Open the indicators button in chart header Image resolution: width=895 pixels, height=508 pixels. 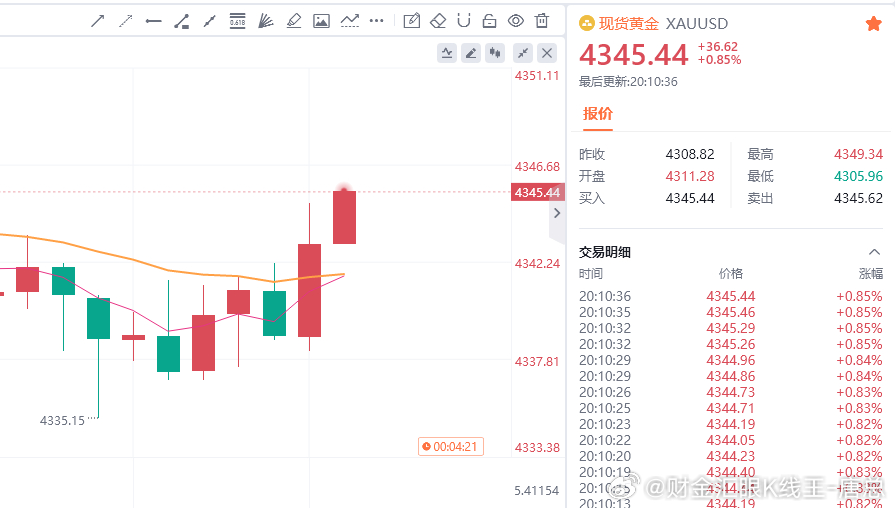pos(447,53)
